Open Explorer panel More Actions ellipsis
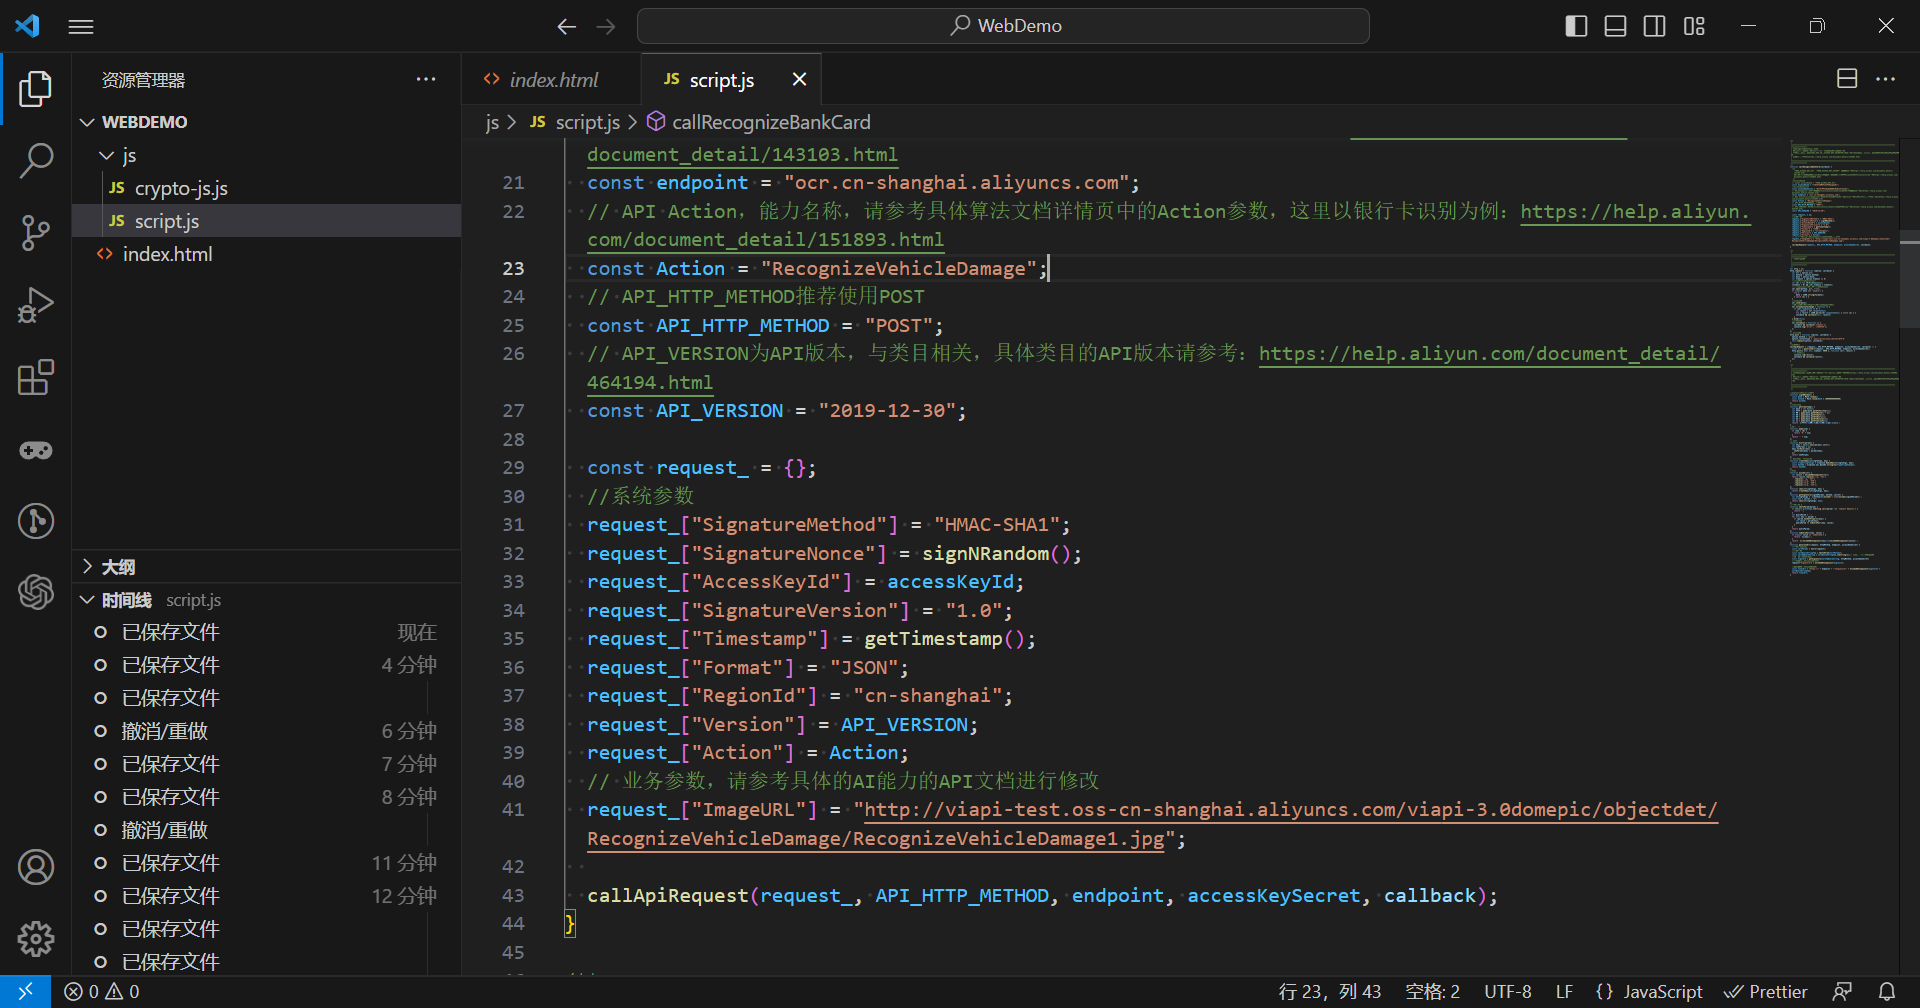The width and height of the screenshot is (1920, 1008). coord(426,79)
